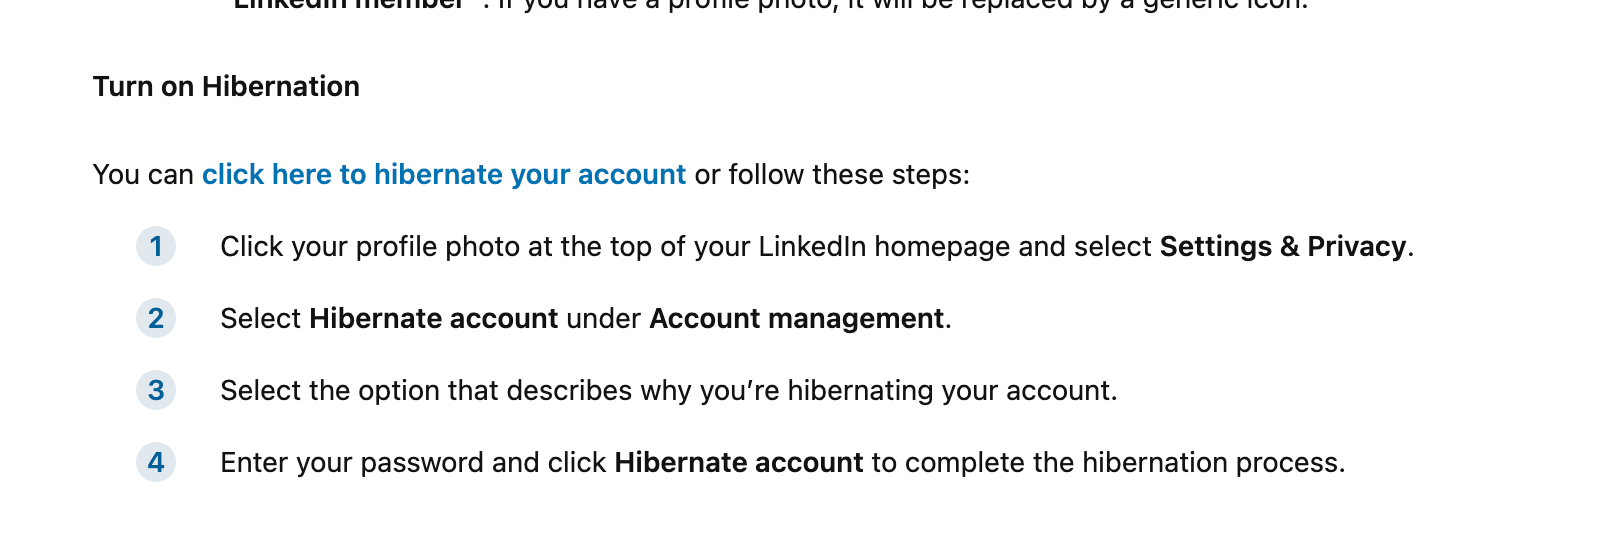Click the "Turn on Hibernation" heading

[226, 87]
